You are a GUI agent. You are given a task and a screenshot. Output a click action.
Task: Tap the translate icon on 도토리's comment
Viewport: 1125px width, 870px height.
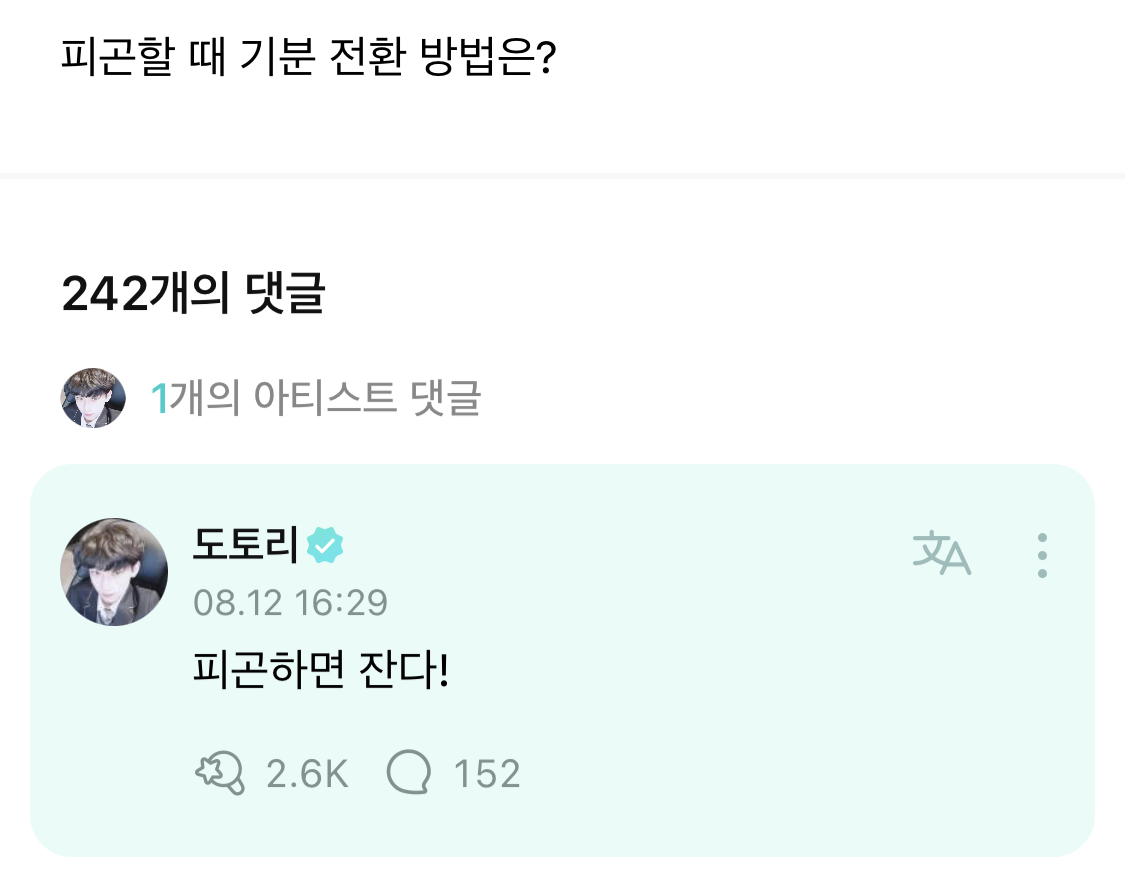[x=941, y=554]
